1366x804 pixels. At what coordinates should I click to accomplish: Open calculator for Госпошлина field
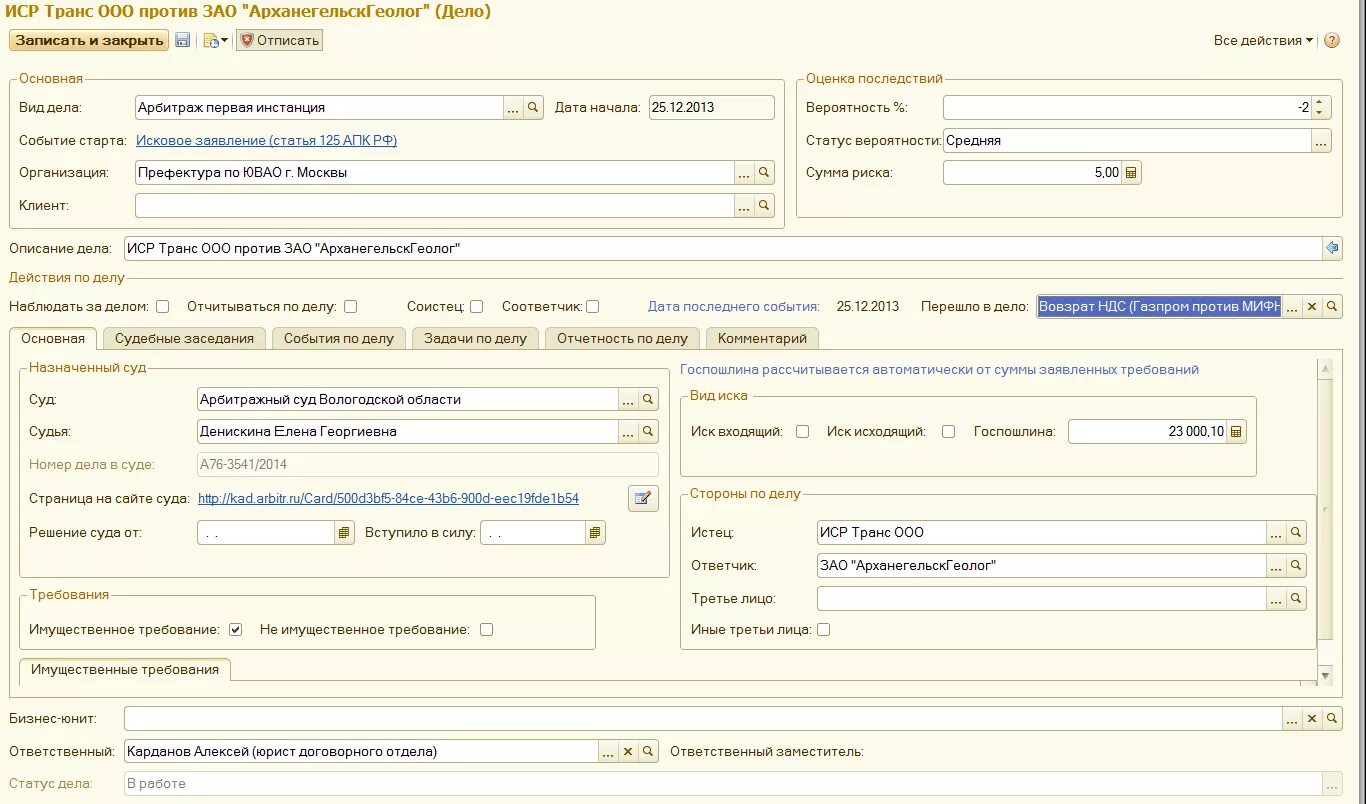(x=1236, y=432)
